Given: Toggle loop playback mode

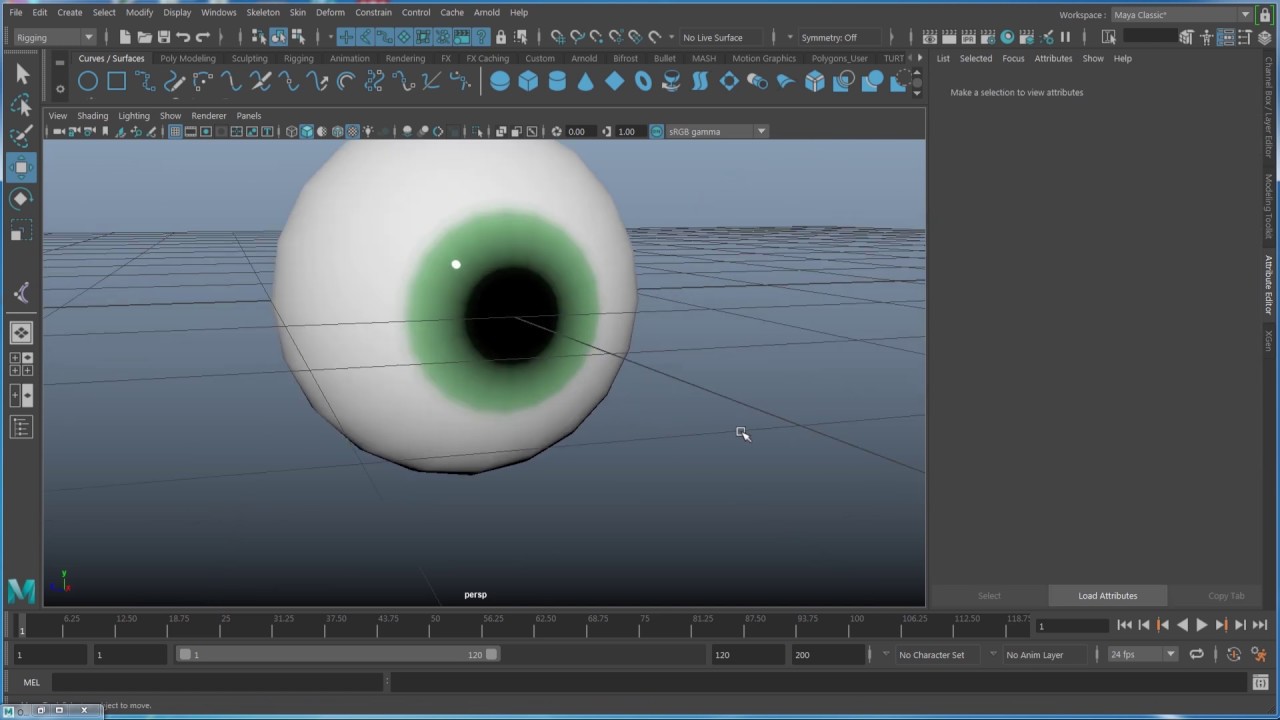Looking at the screenshot, I should pos(1196,654).
